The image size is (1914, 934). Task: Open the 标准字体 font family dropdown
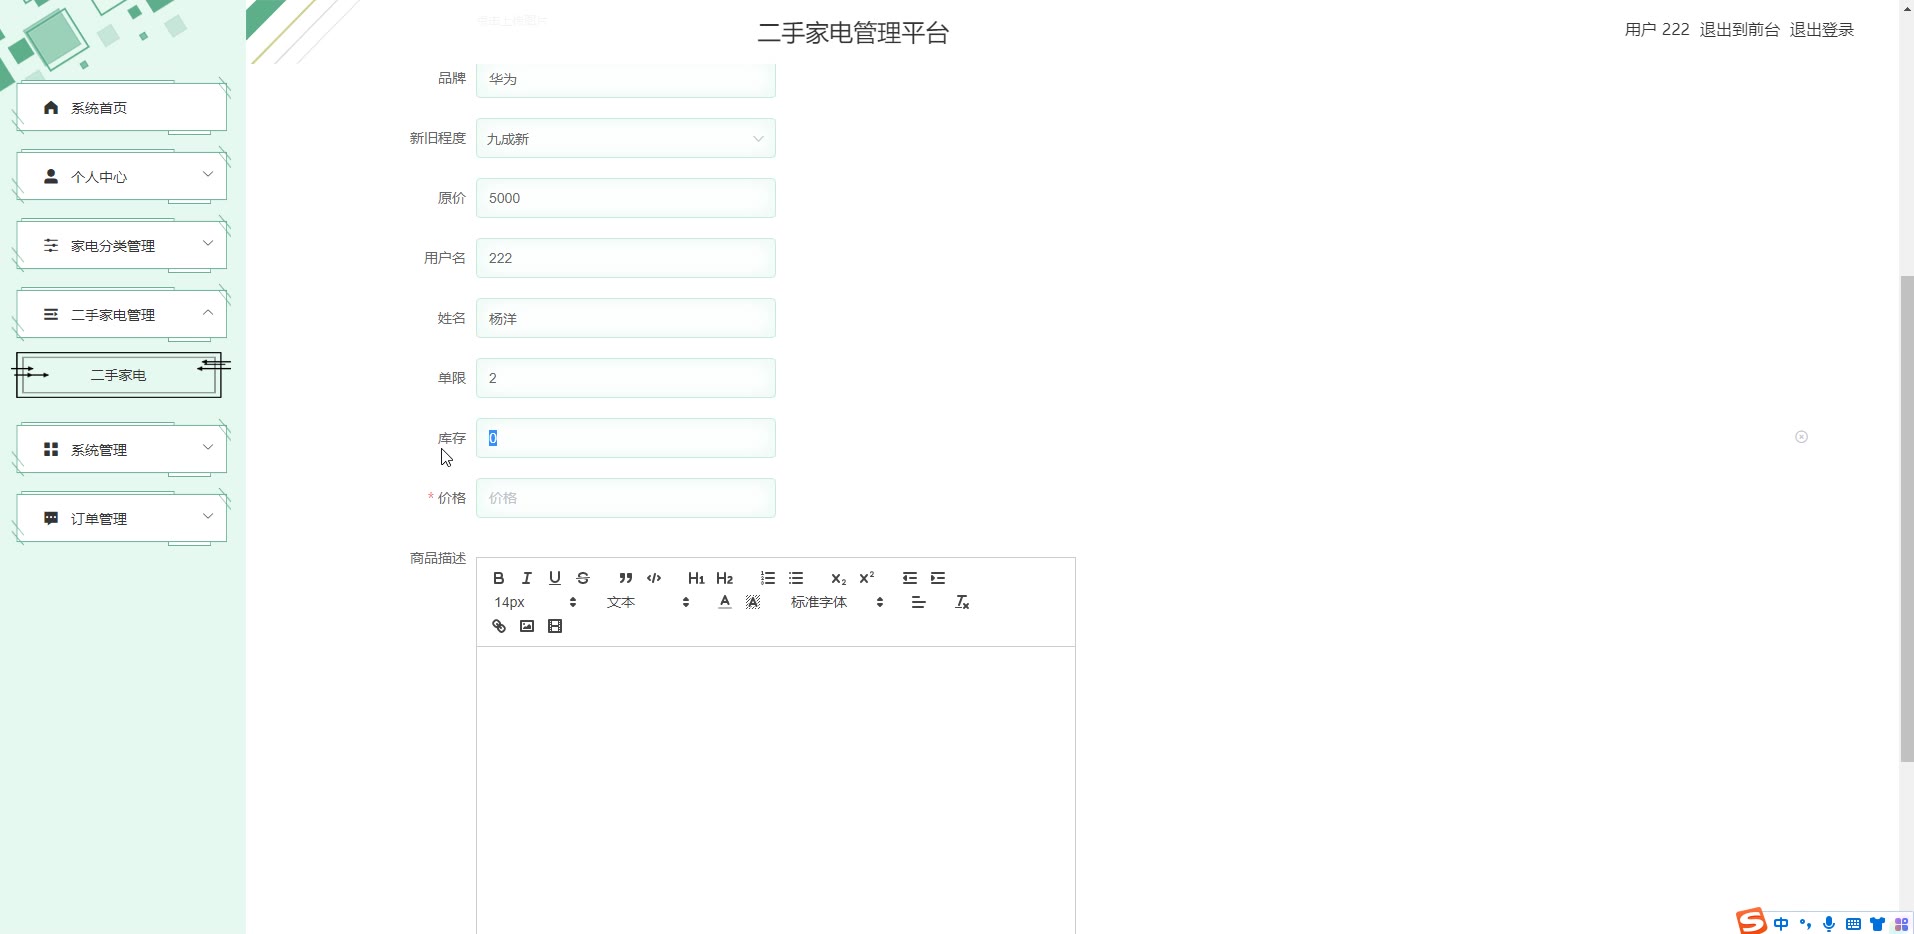837,602
